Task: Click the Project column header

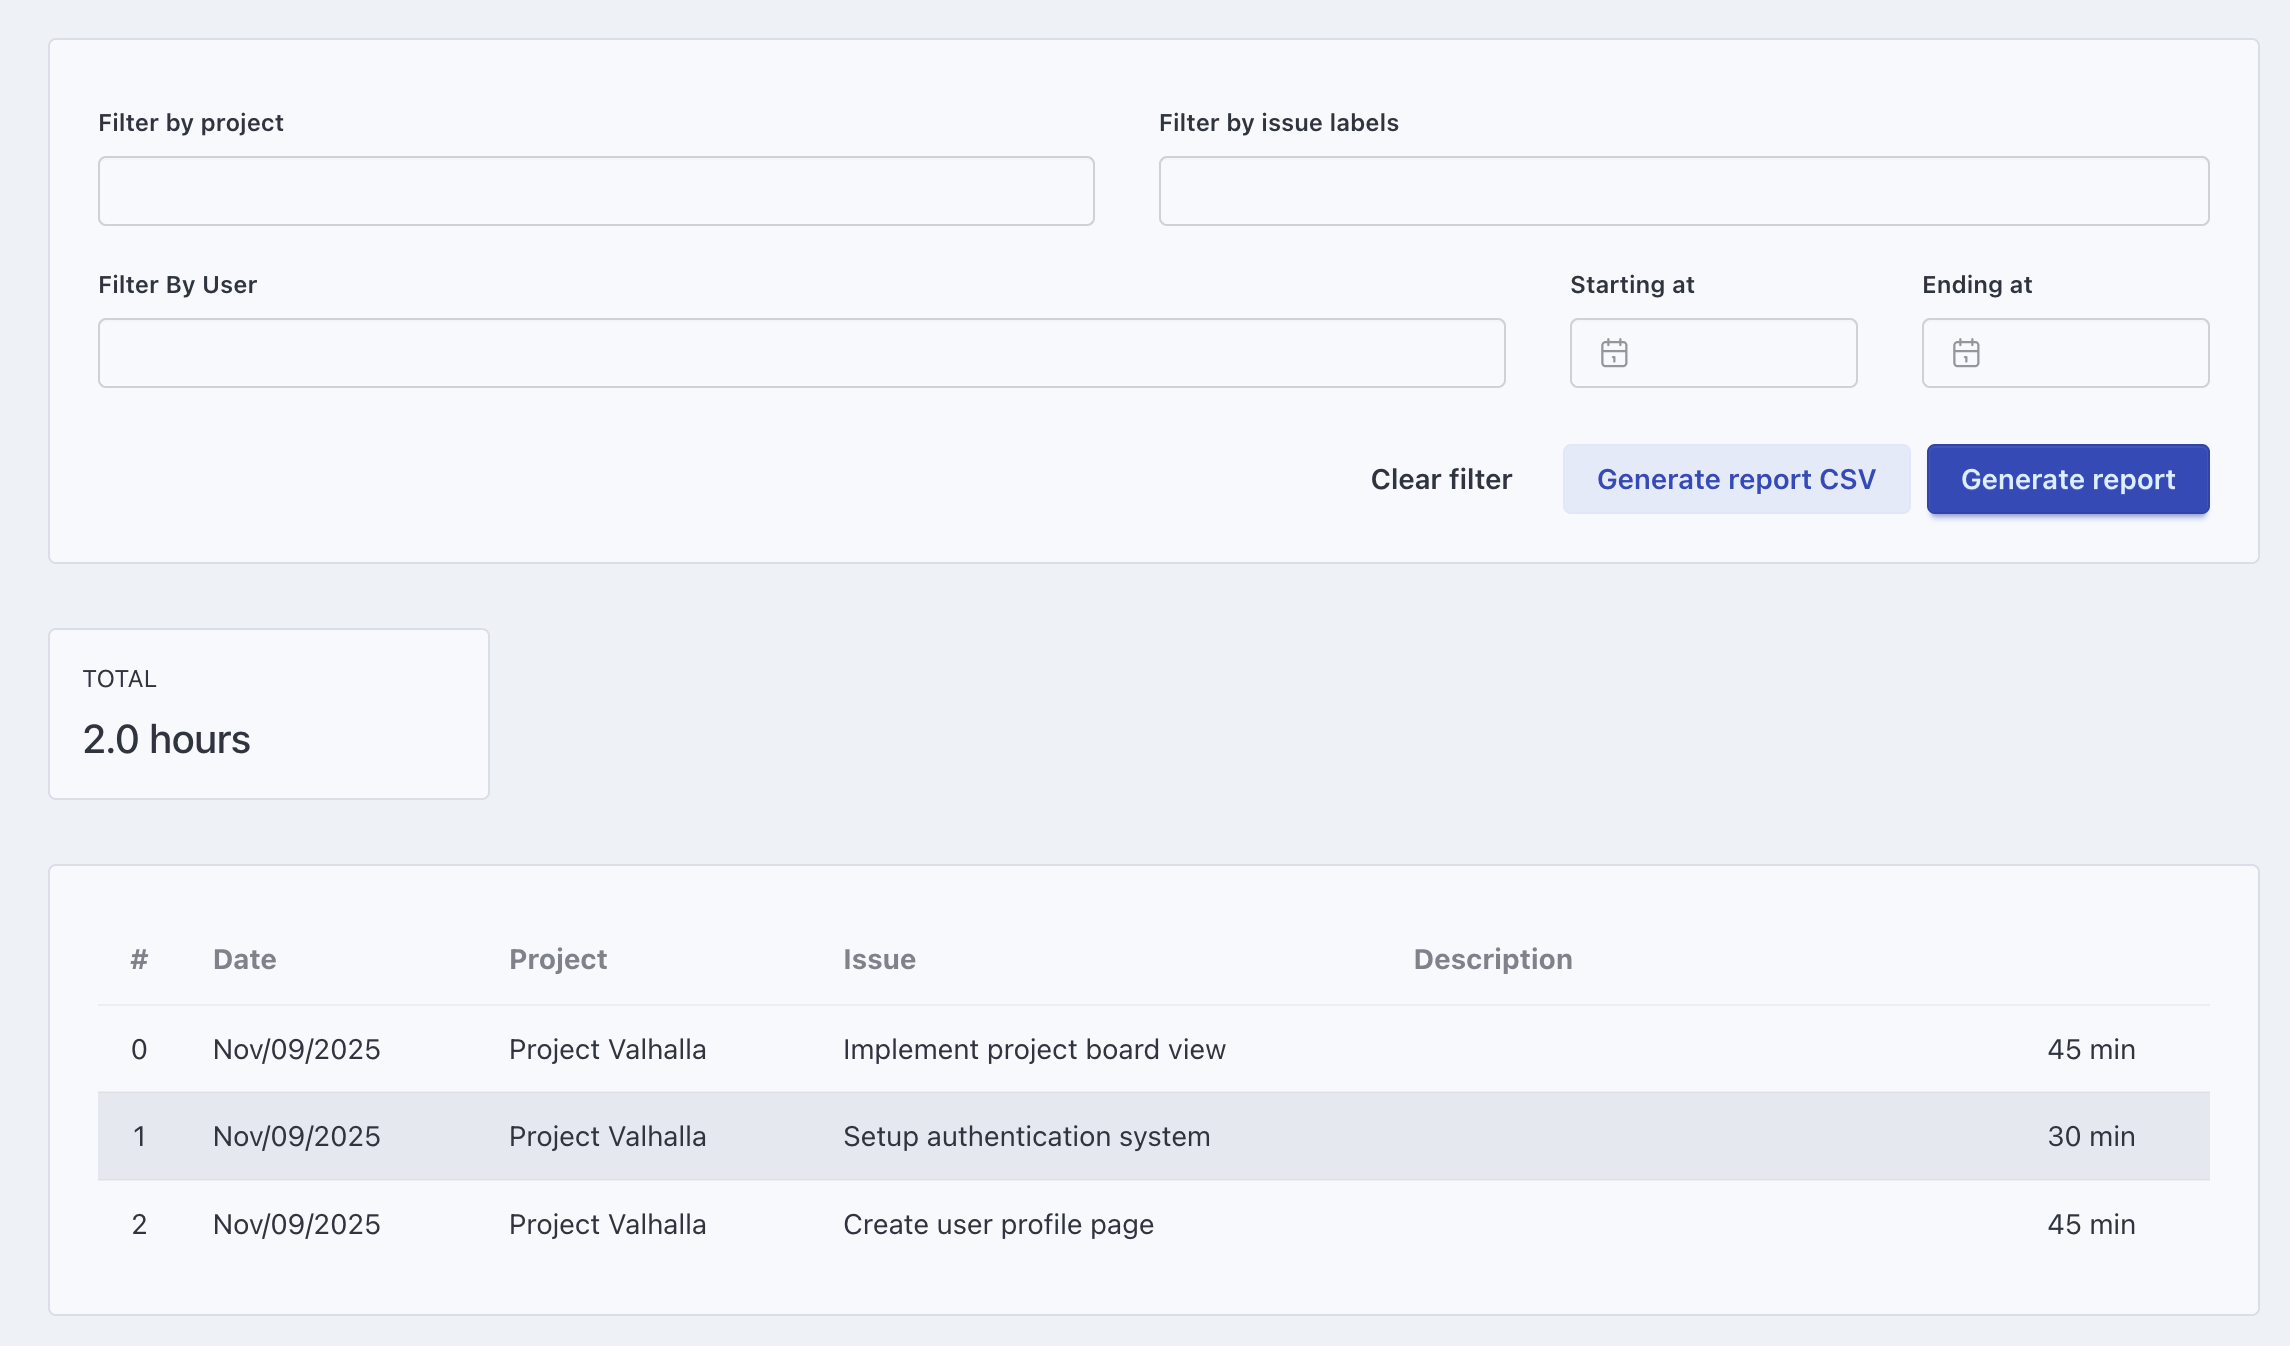Action: [x=558, y=959]
